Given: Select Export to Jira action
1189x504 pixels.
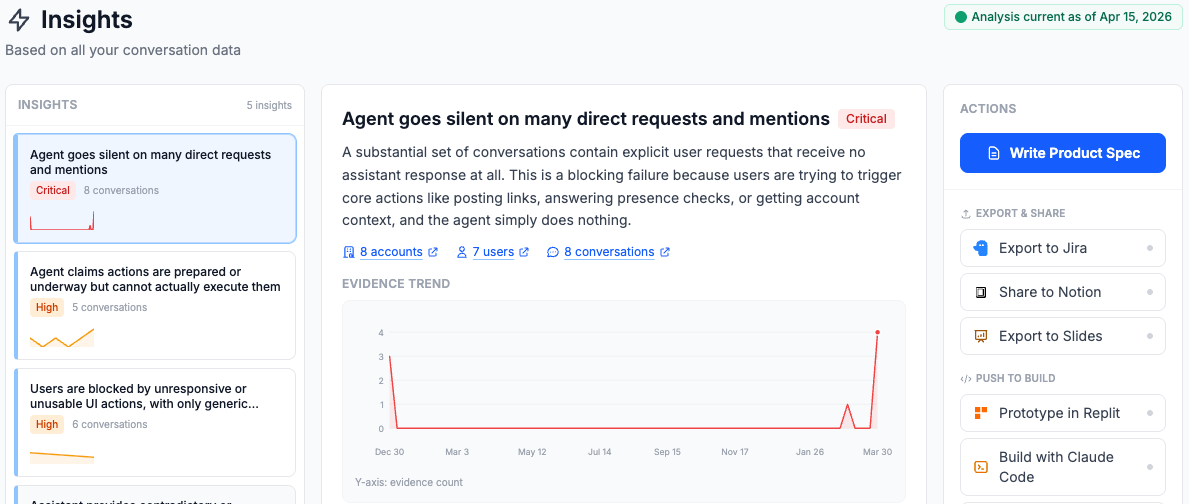Looking at the screenshot, I should pyautogui.click(x=1062, y=248).
